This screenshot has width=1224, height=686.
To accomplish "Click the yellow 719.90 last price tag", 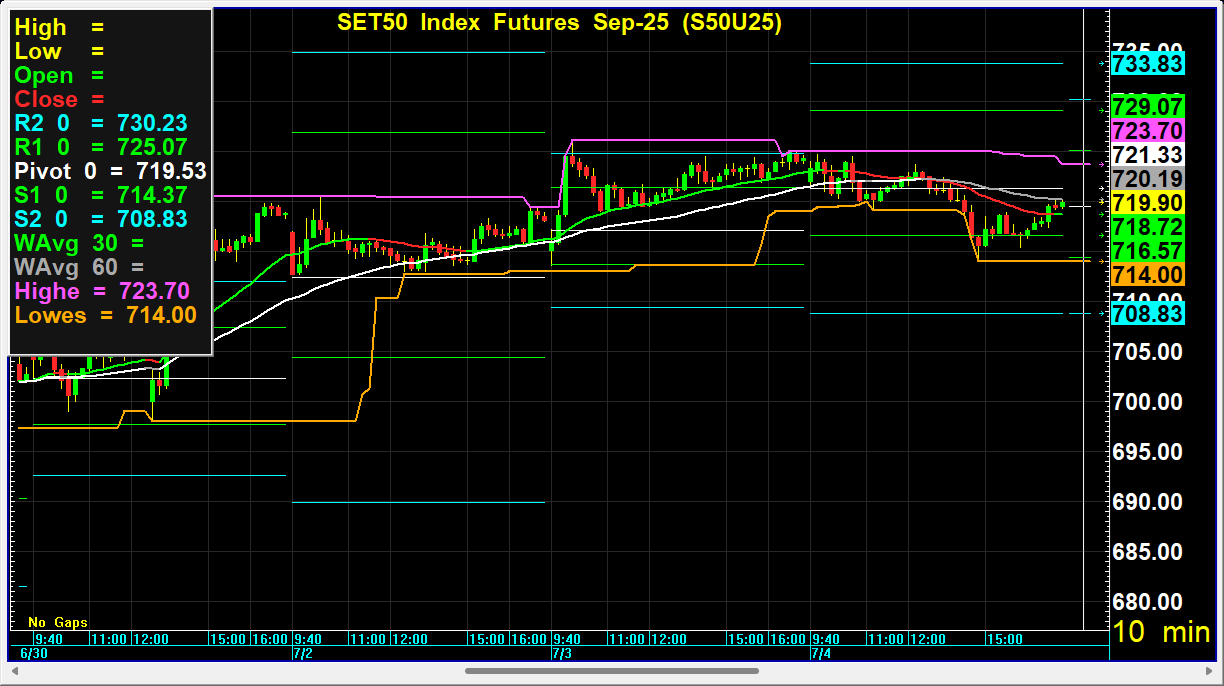I will [x=1148, y=203].
